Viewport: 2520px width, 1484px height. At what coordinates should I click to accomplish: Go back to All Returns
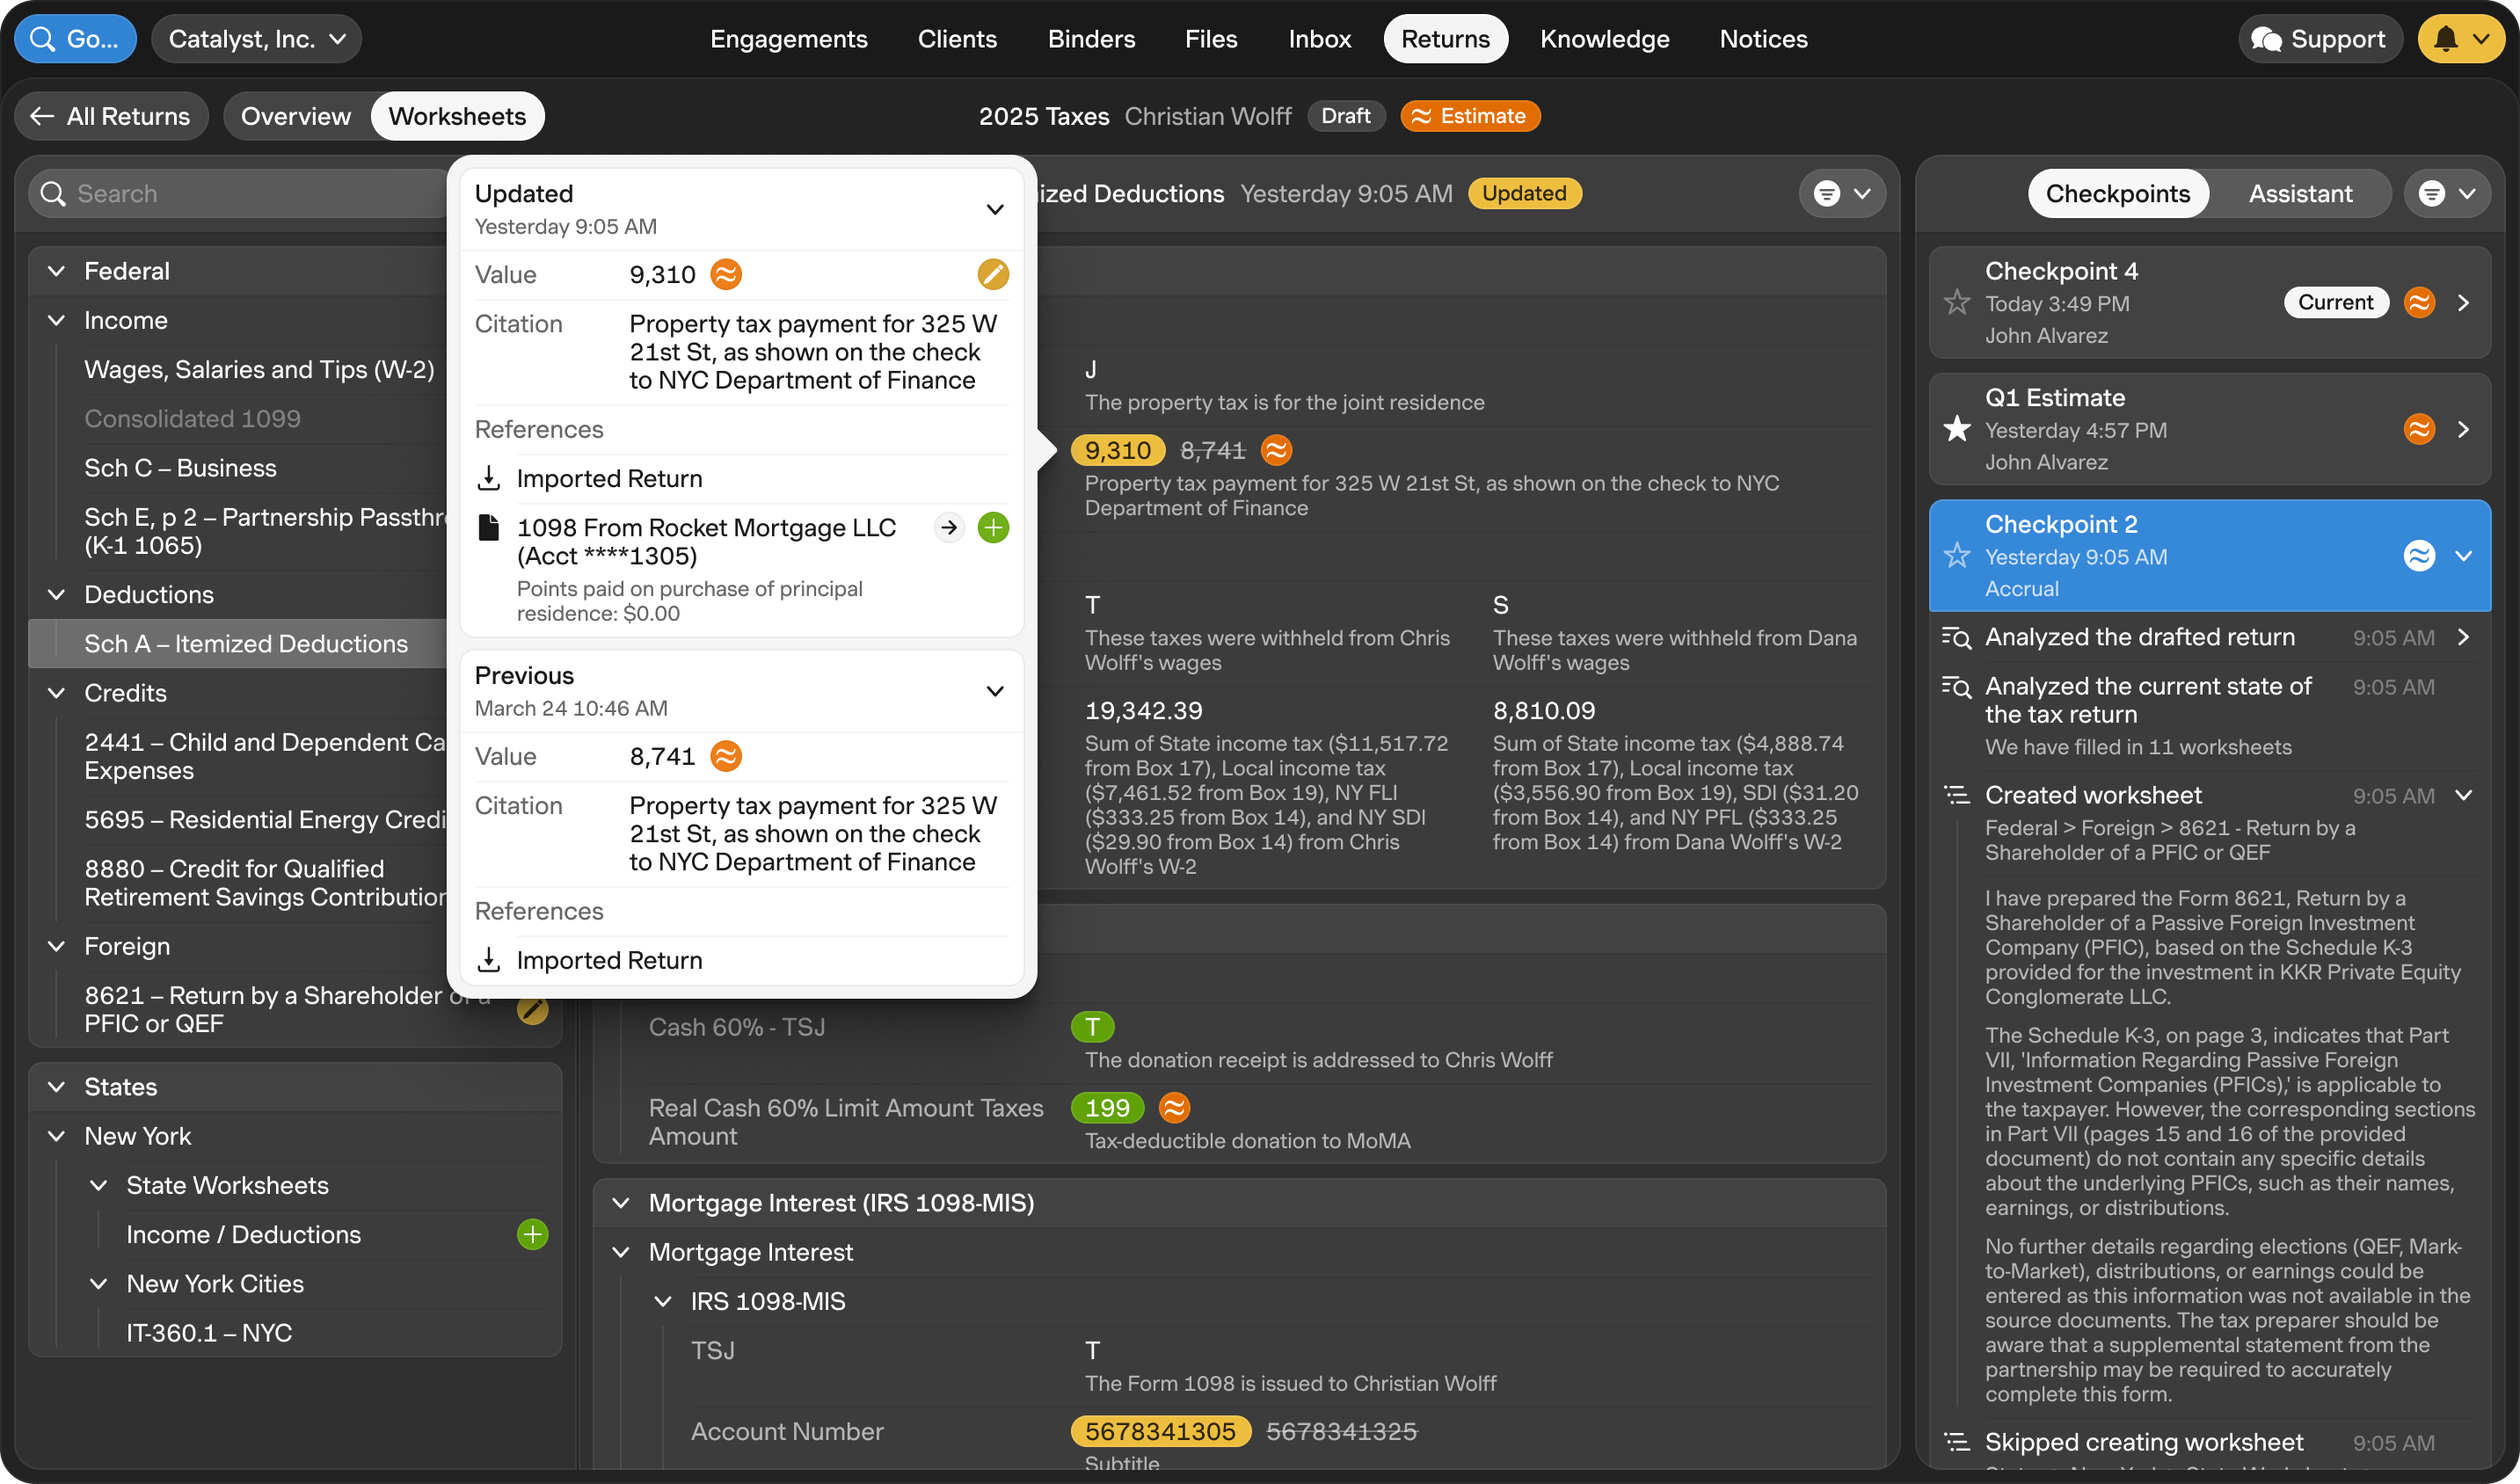[111, 116]
